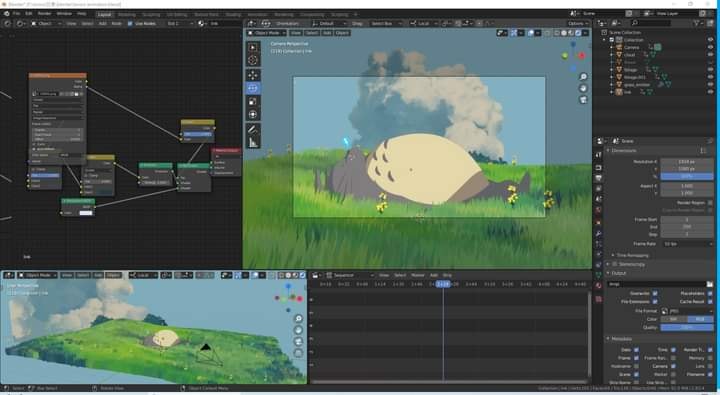
Task: Open the Modifiers wrench properties tab
Action: (x=598, y=234)
